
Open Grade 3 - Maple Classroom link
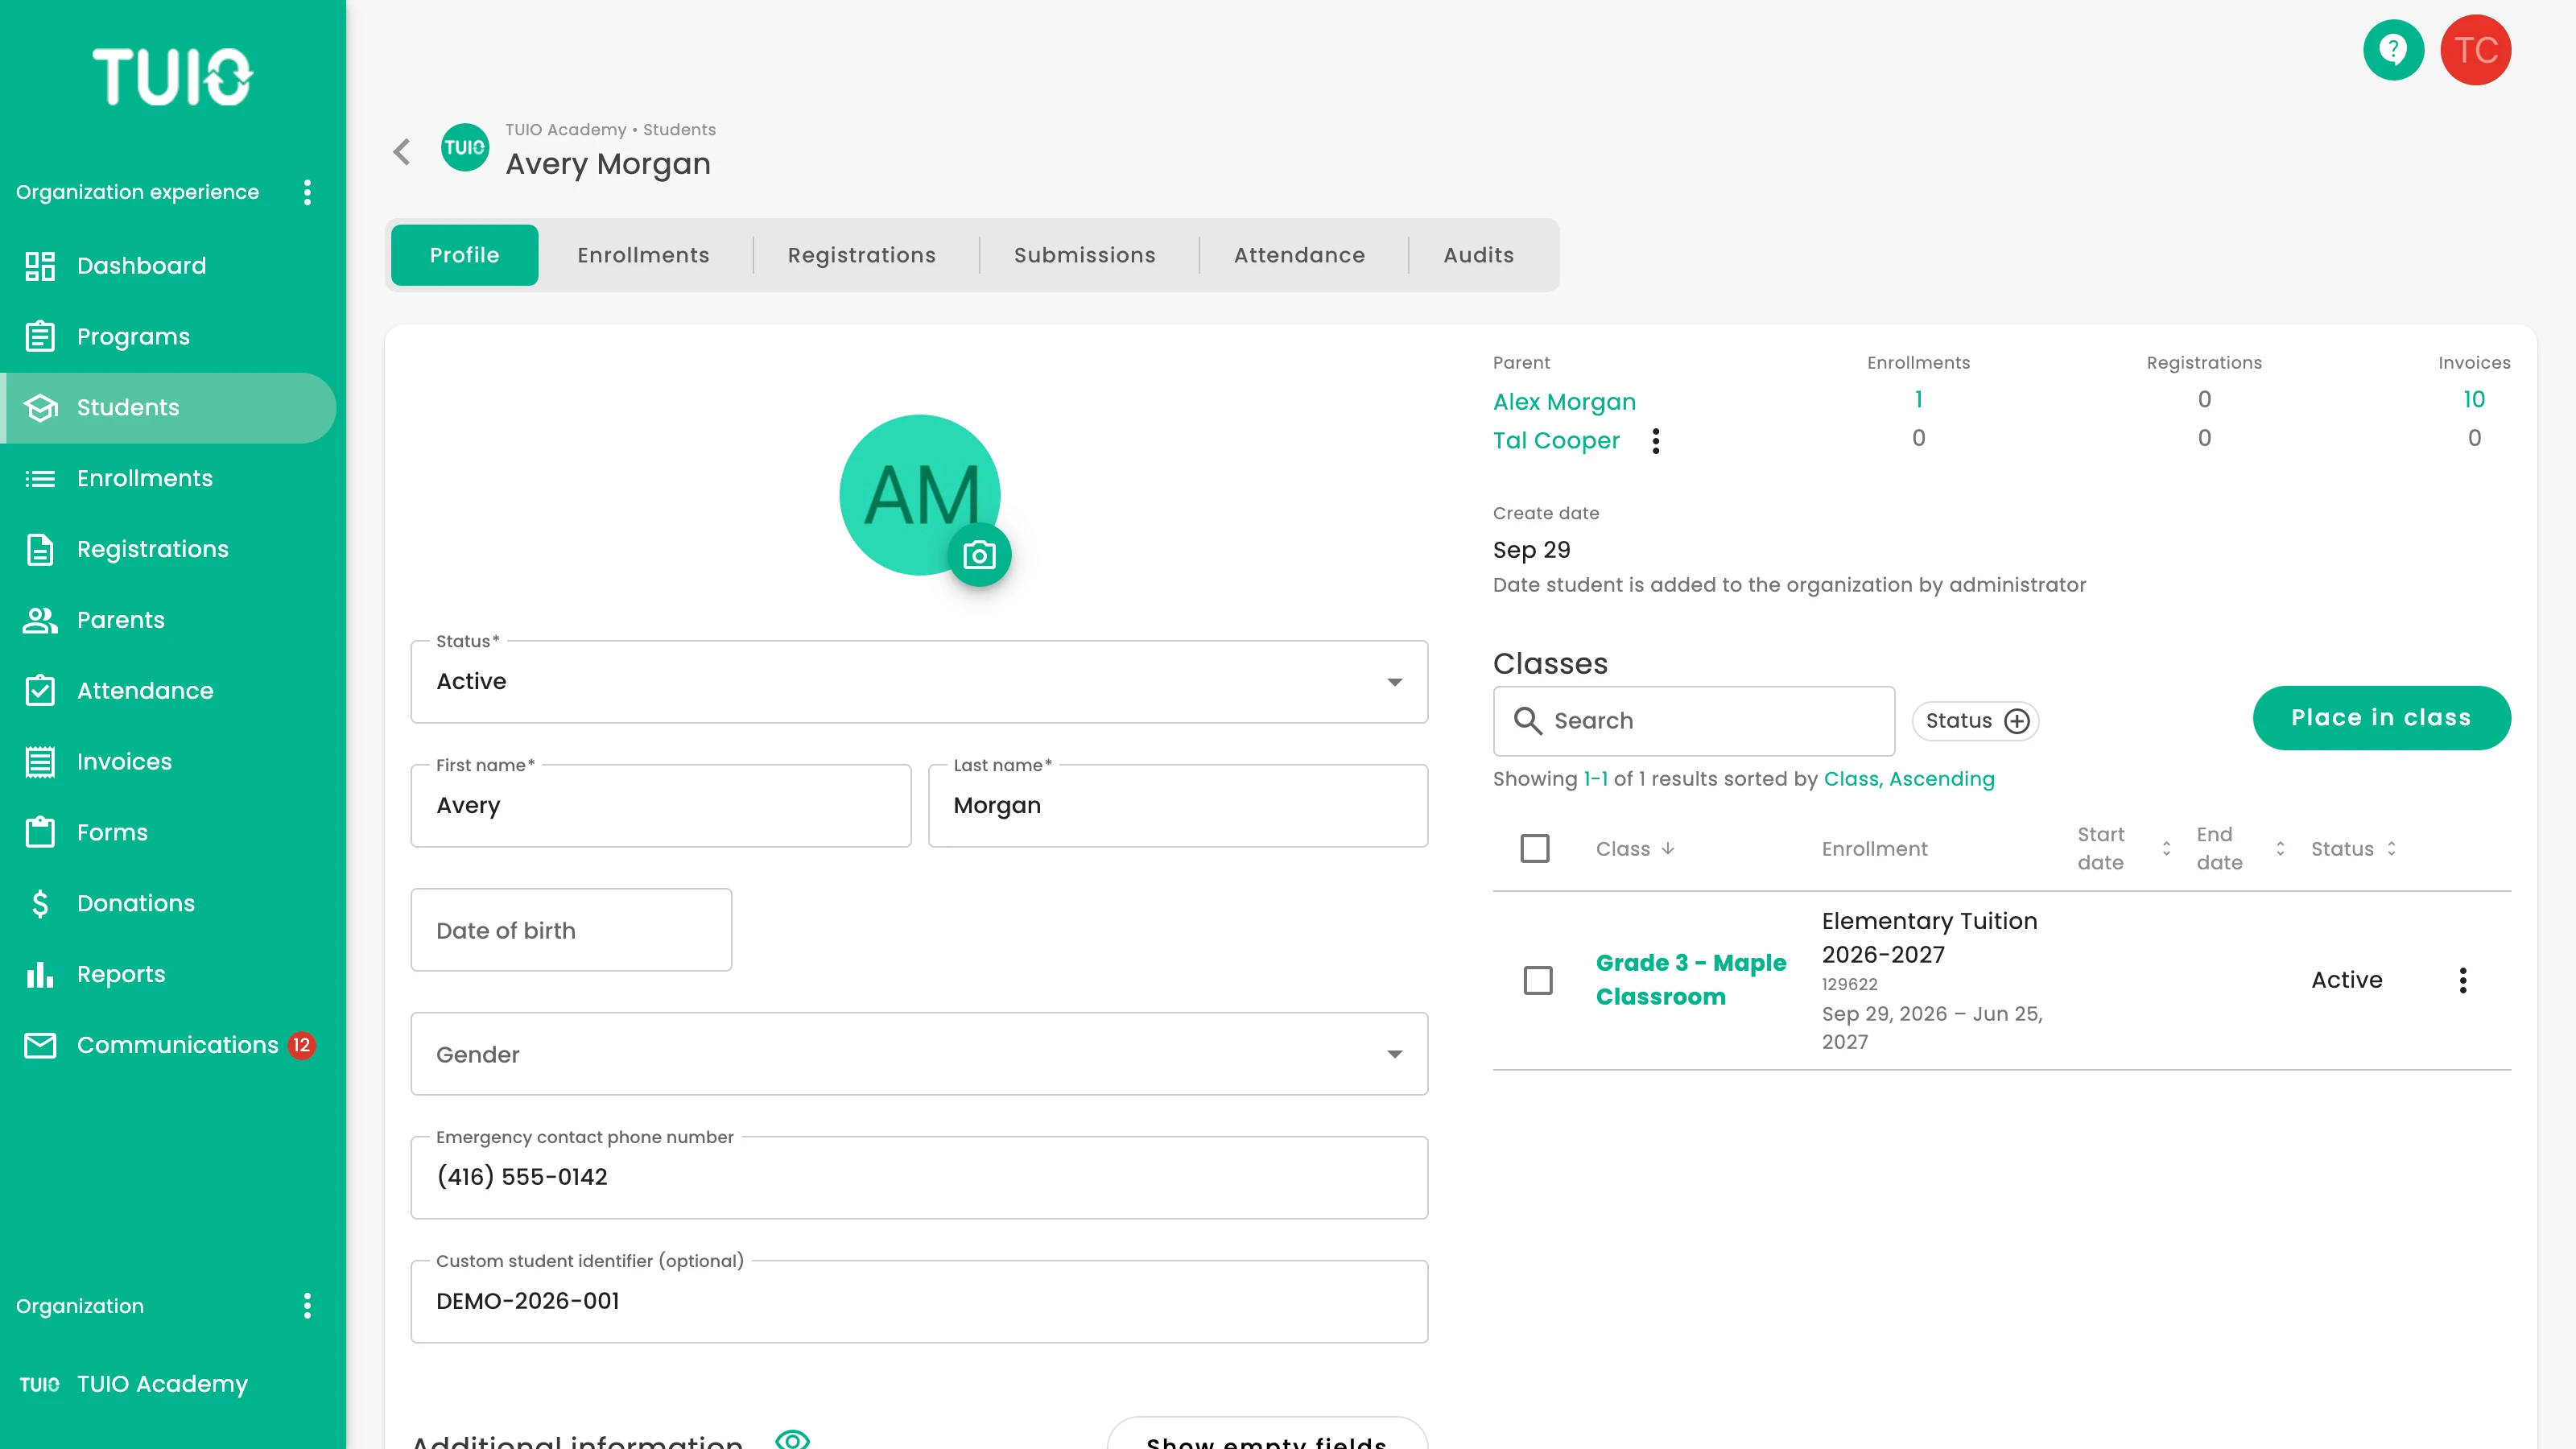[1691, 980]
